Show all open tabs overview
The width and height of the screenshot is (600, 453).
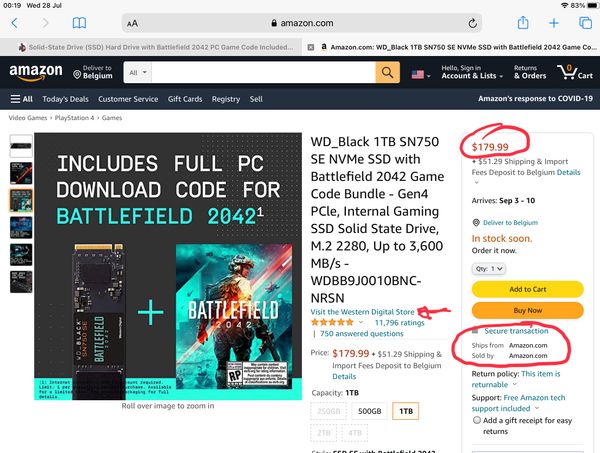point(585,23)
